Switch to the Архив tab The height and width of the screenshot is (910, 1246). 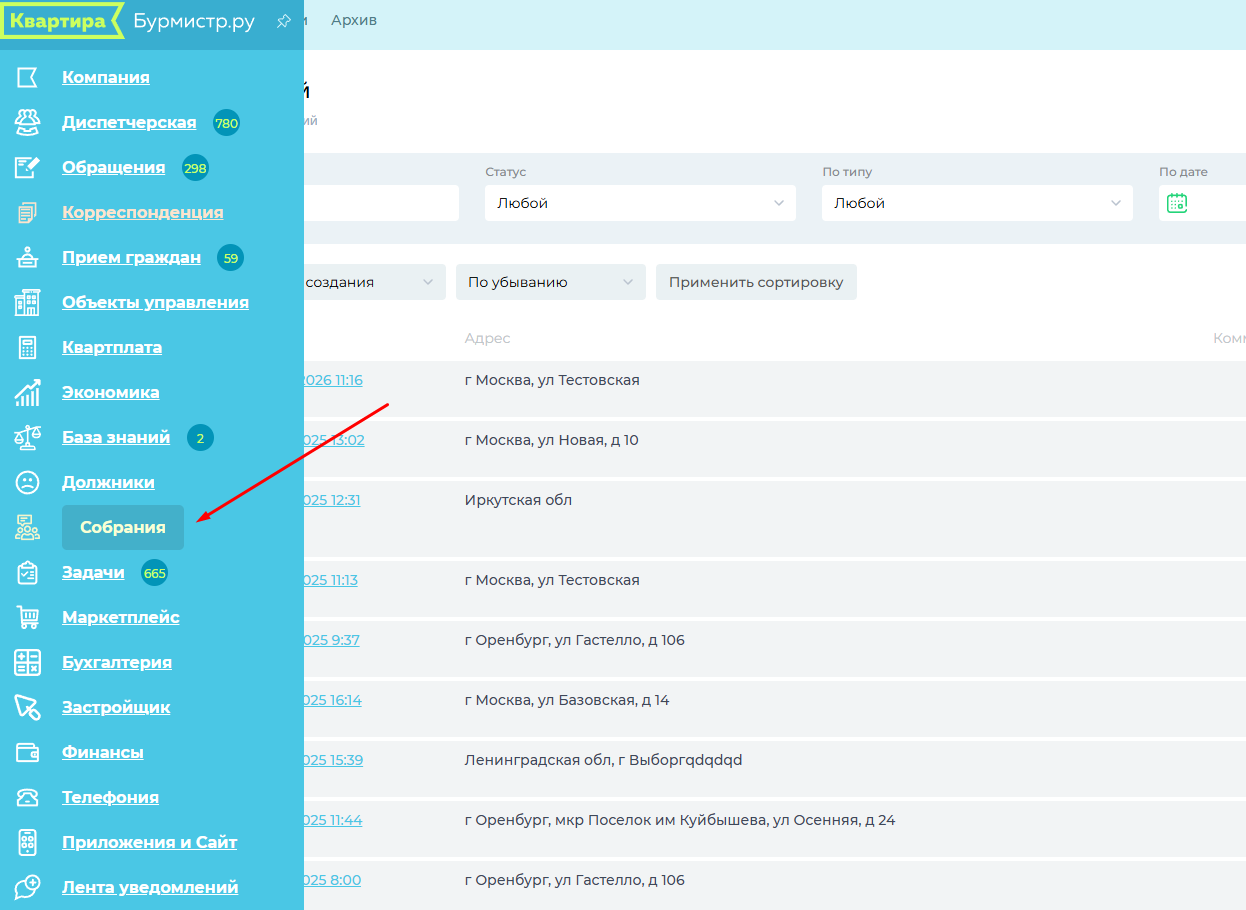tap(354, 20)
